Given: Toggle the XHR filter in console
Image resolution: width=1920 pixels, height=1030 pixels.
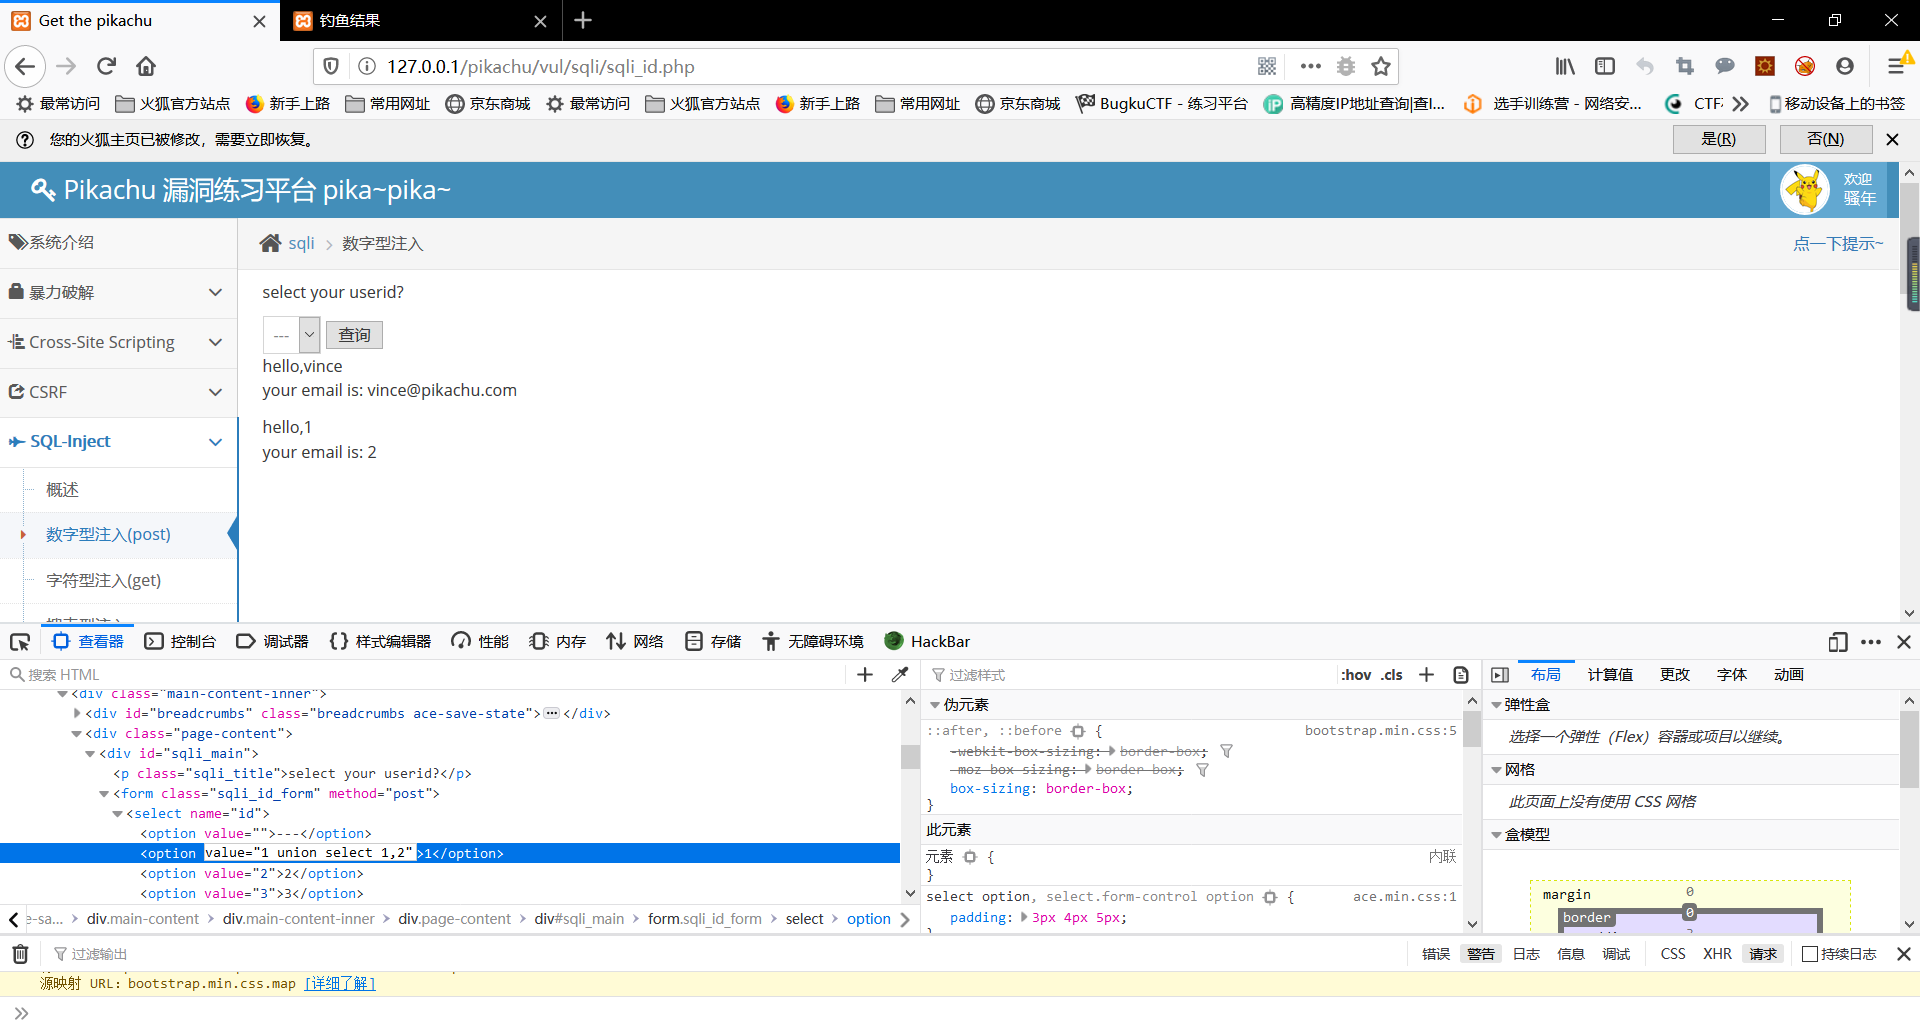Looking at the screenshot, I should click(1717, 954).
